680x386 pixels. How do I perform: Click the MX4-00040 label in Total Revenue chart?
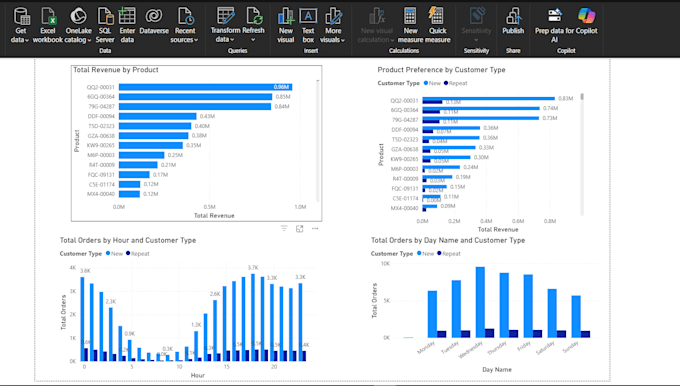(101, 194)
